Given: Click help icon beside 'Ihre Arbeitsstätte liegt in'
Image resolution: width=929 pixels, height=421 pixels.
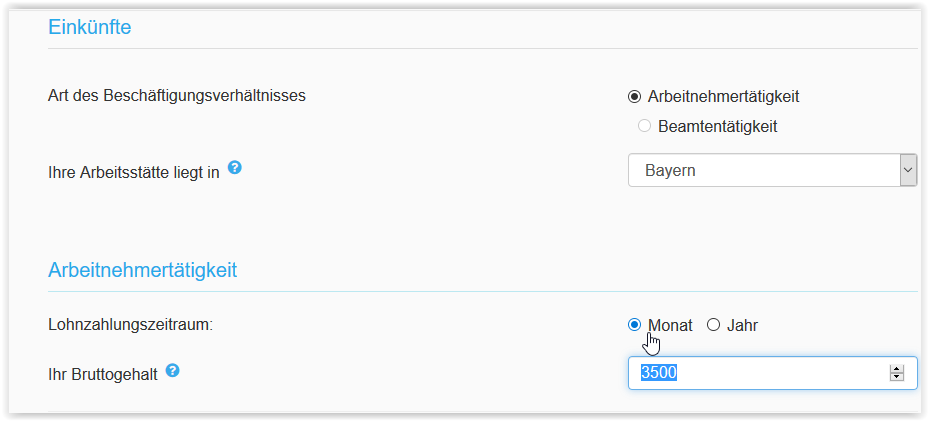Looking at the screenshot, I should [x=235, y=167].
